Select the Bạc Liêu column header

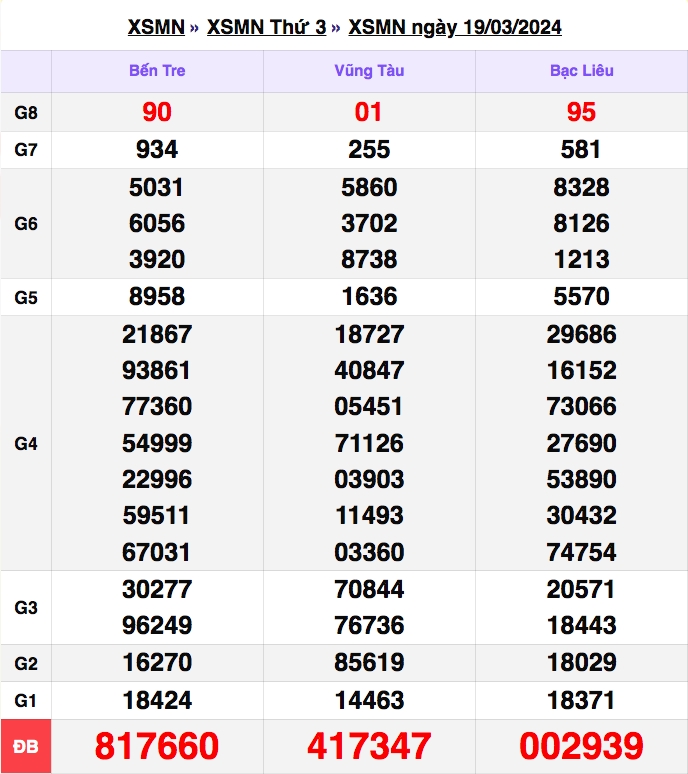pyautogui.click(x=581, y=71)
